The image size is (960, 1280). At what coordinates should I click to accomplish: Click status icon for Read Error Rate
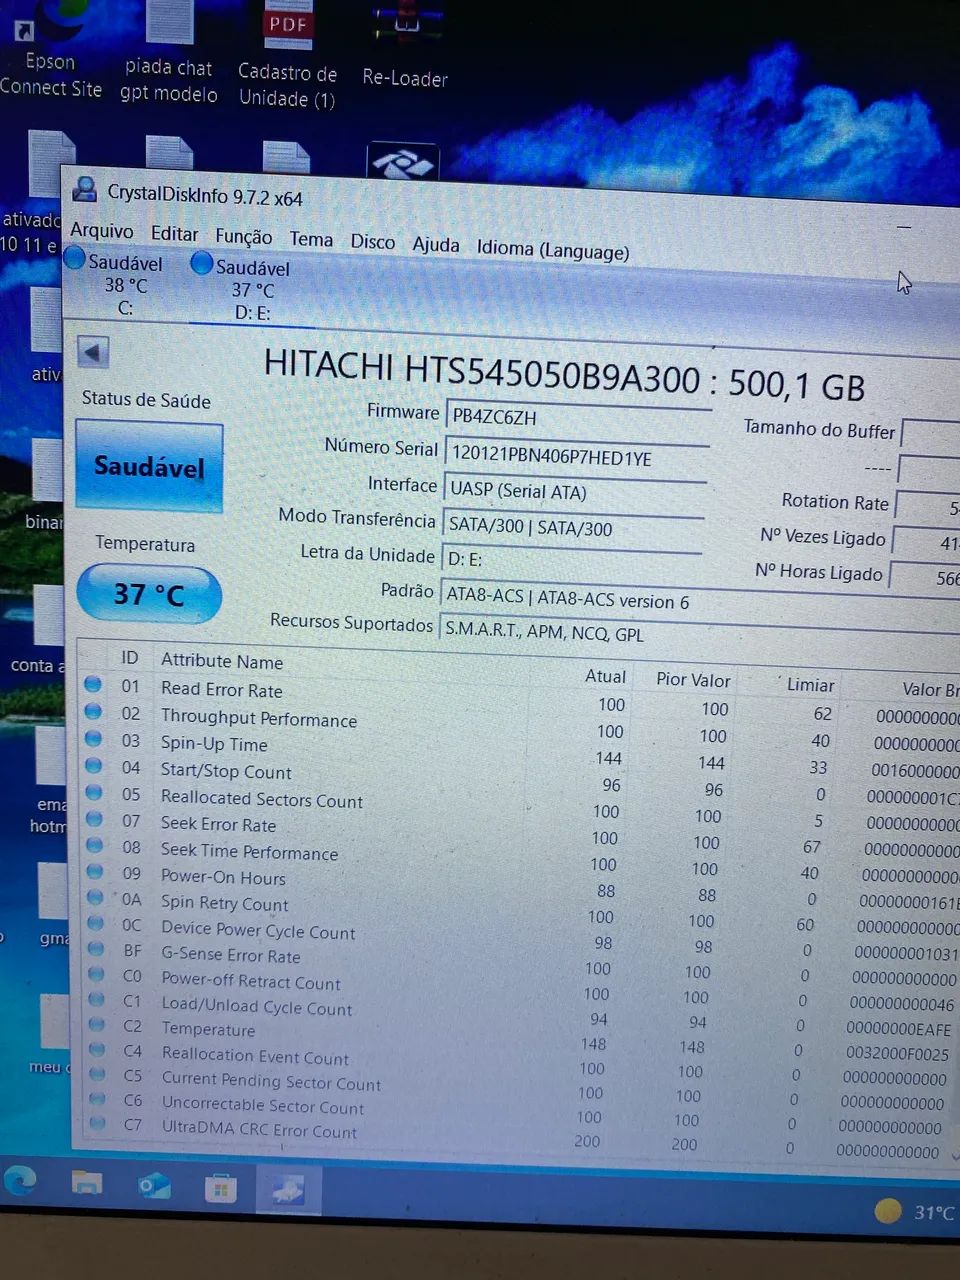[x=93, y=684]
